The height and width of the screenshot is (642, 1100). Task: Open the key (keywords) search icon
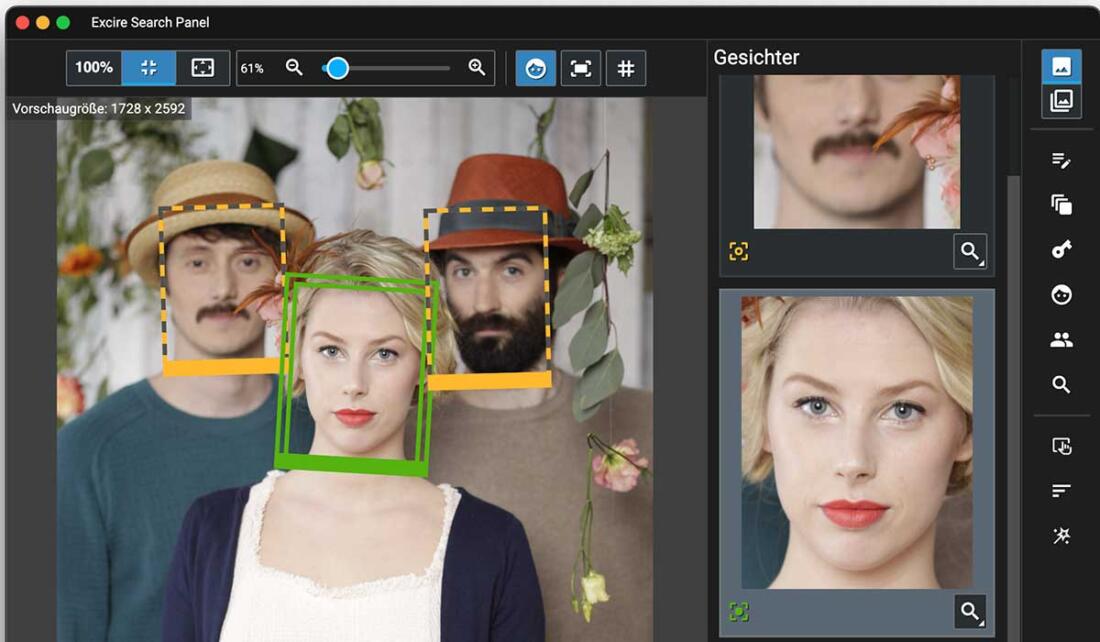tap(1061, 250)
